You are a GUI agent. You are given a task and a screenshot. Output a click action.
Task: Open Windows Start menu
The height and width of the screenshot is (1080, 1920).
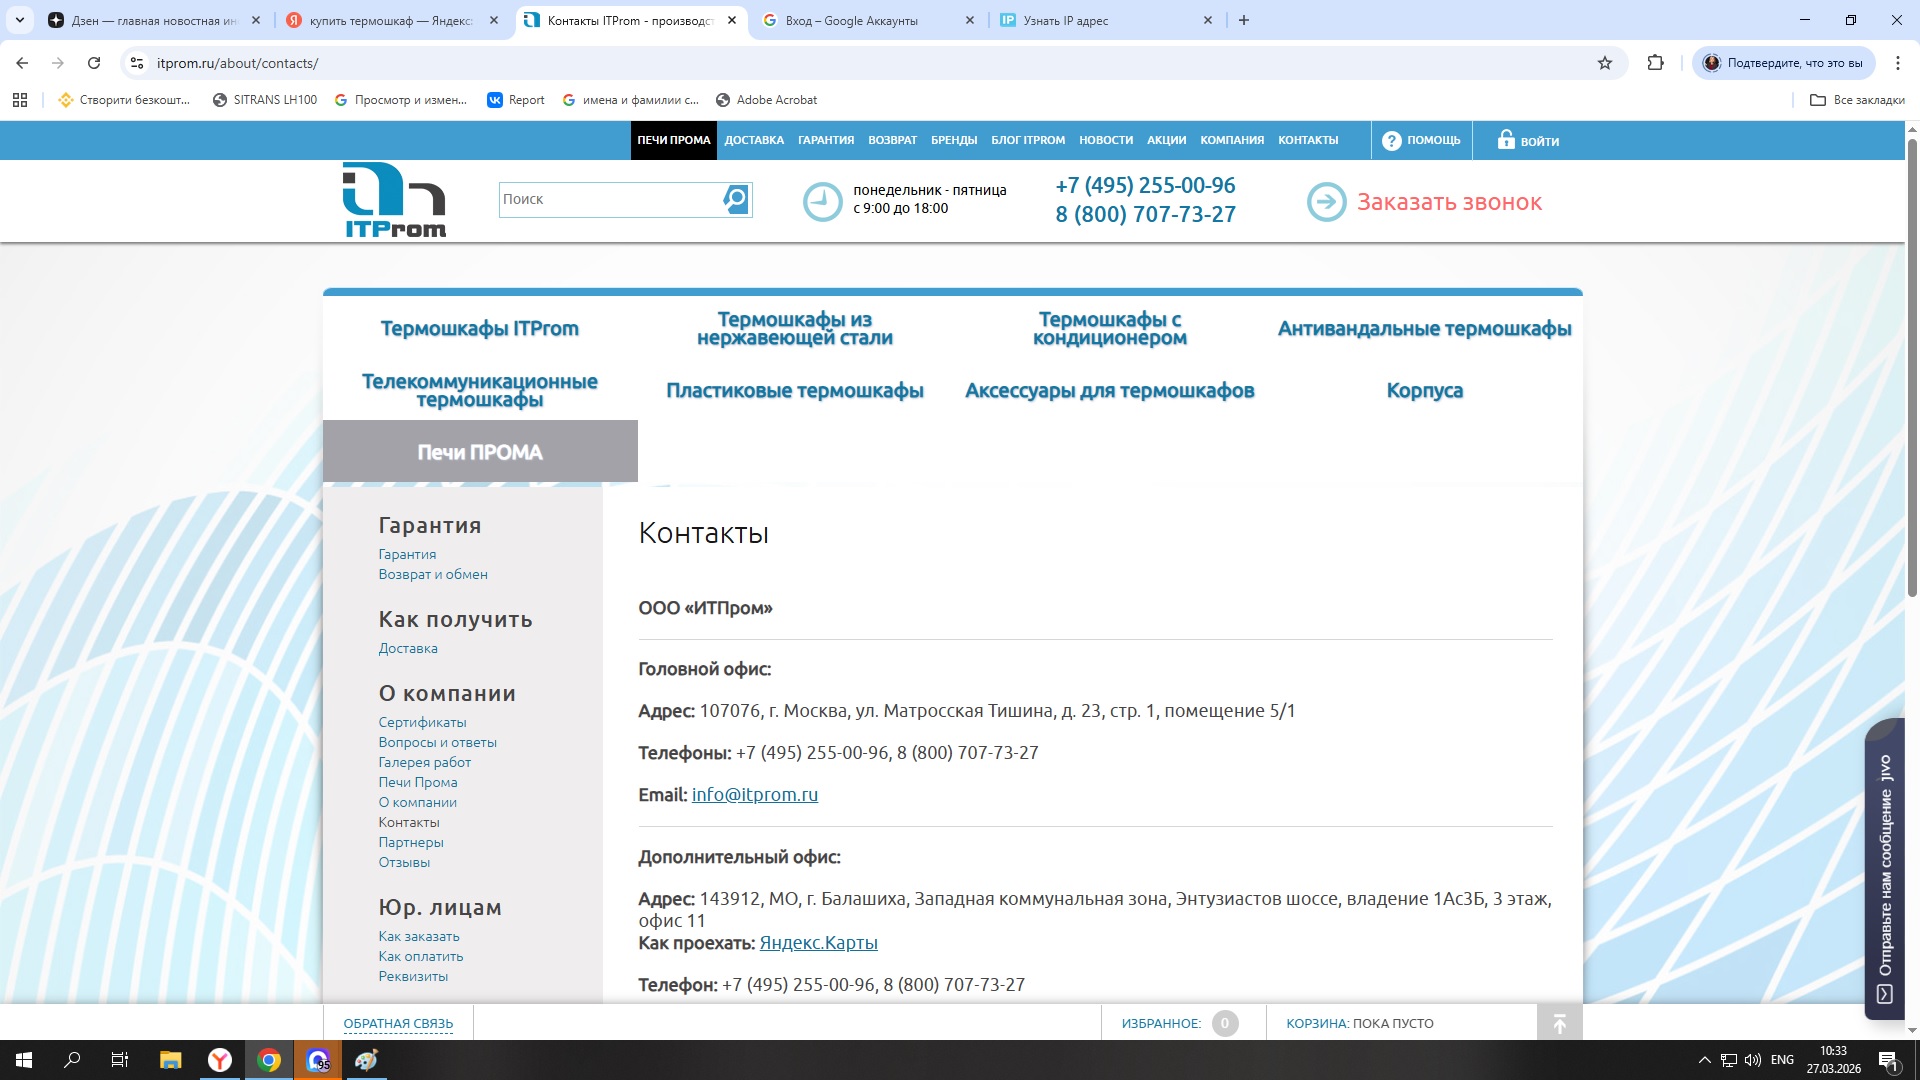[x=24, y=1060]
